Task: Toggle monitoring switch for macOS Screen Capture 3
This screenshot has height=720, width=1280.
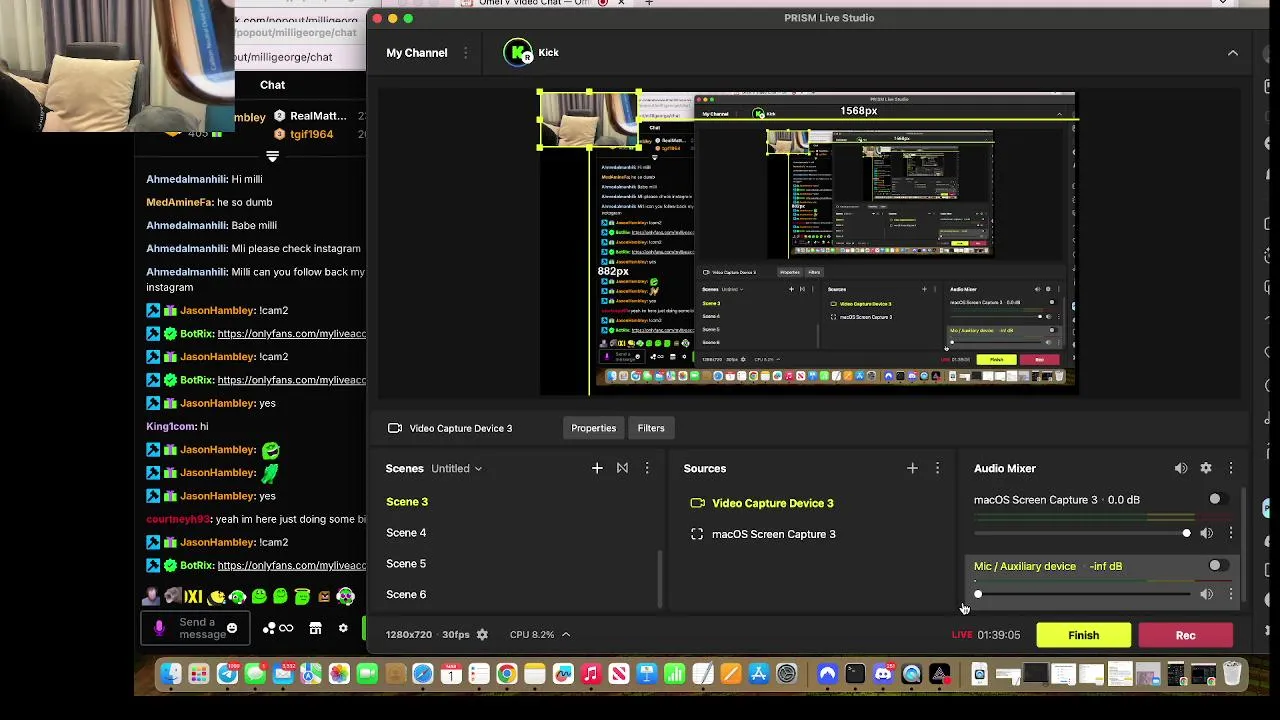Action: click(1216, 499)
